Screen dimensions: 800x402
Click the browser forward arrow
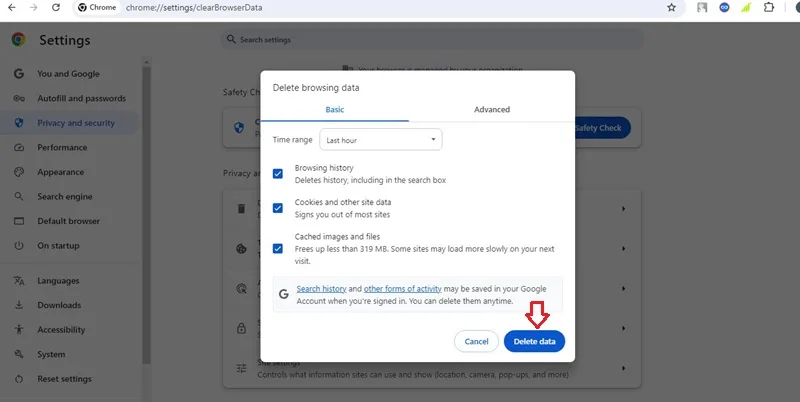pos(33,8)
